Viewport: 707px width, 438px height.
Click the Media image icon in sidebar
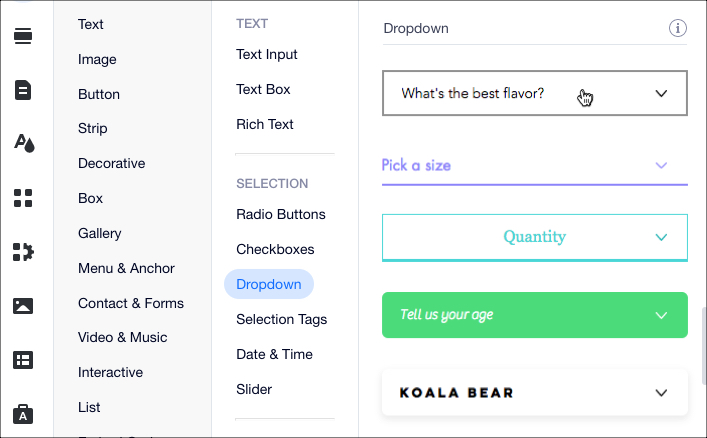click(23, 306)
